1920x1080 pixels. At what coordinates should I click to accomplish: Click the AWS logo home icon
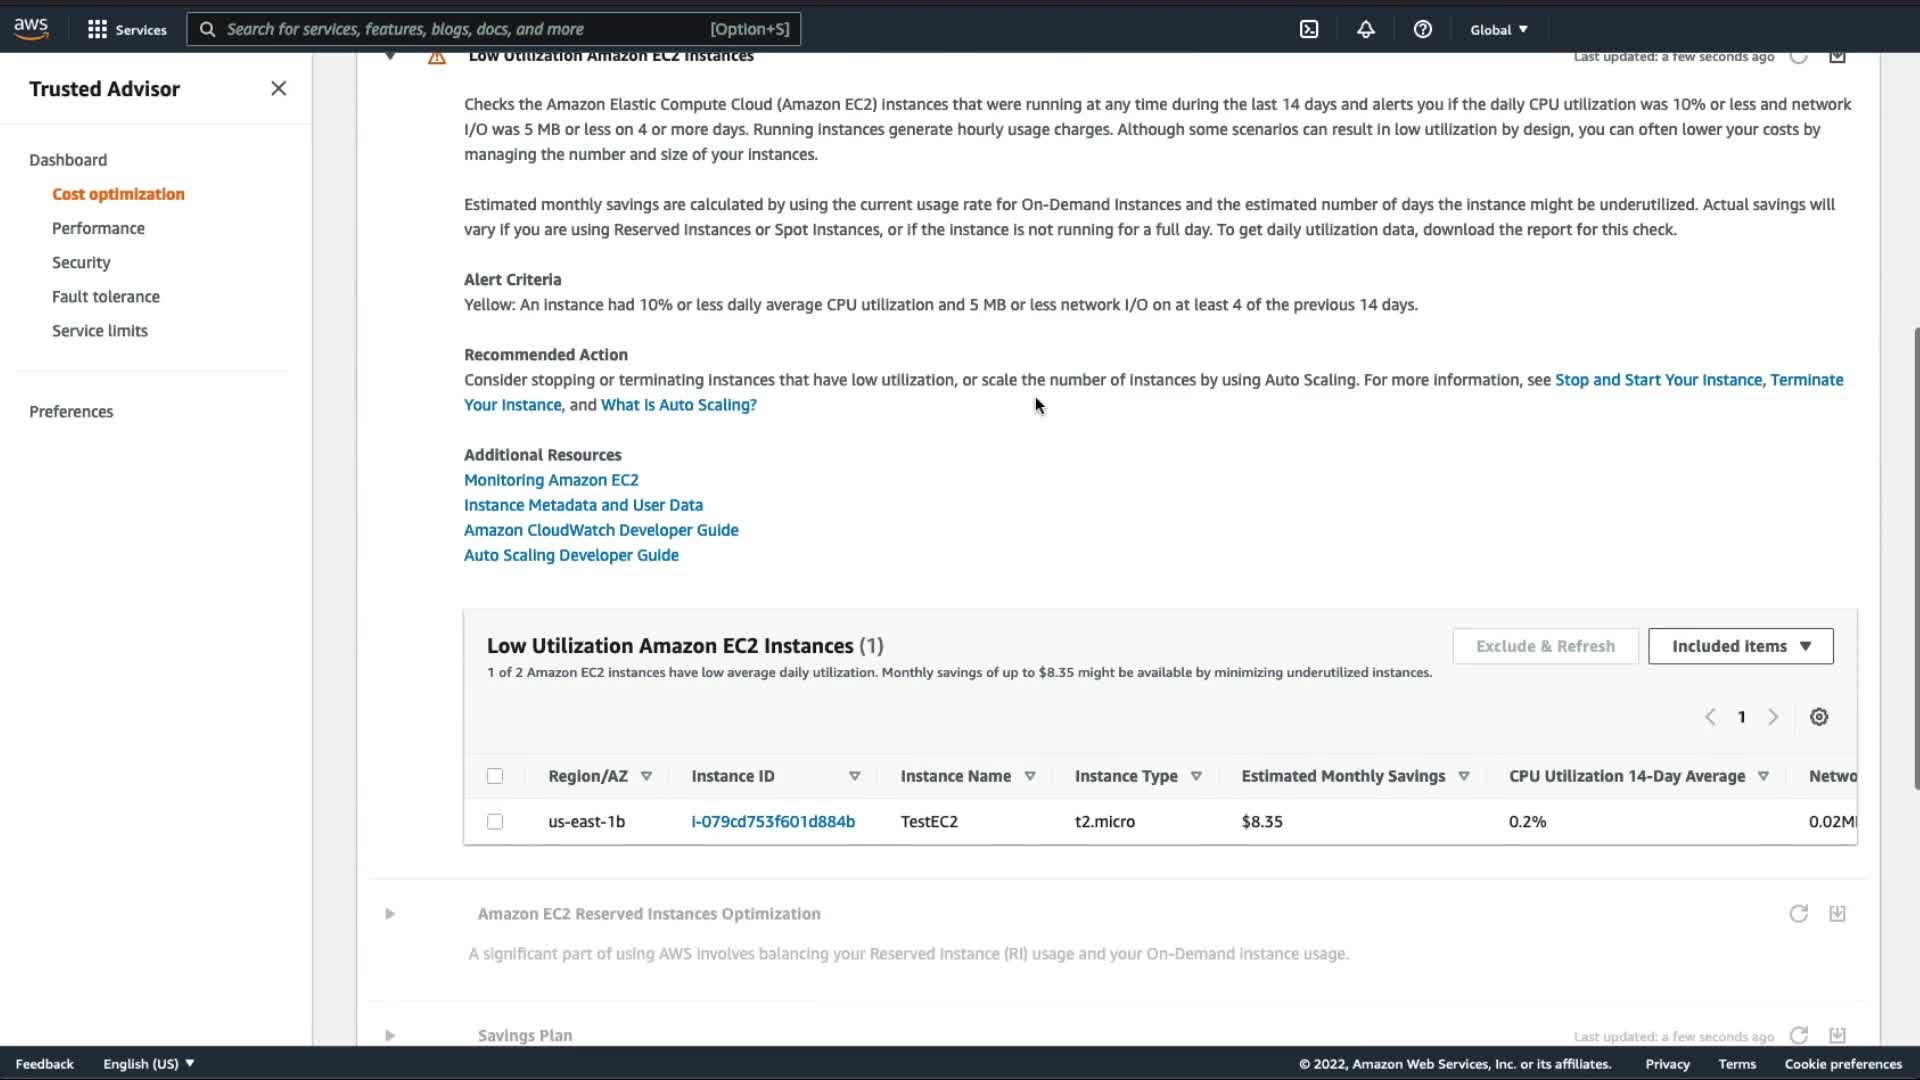(31, 29)
